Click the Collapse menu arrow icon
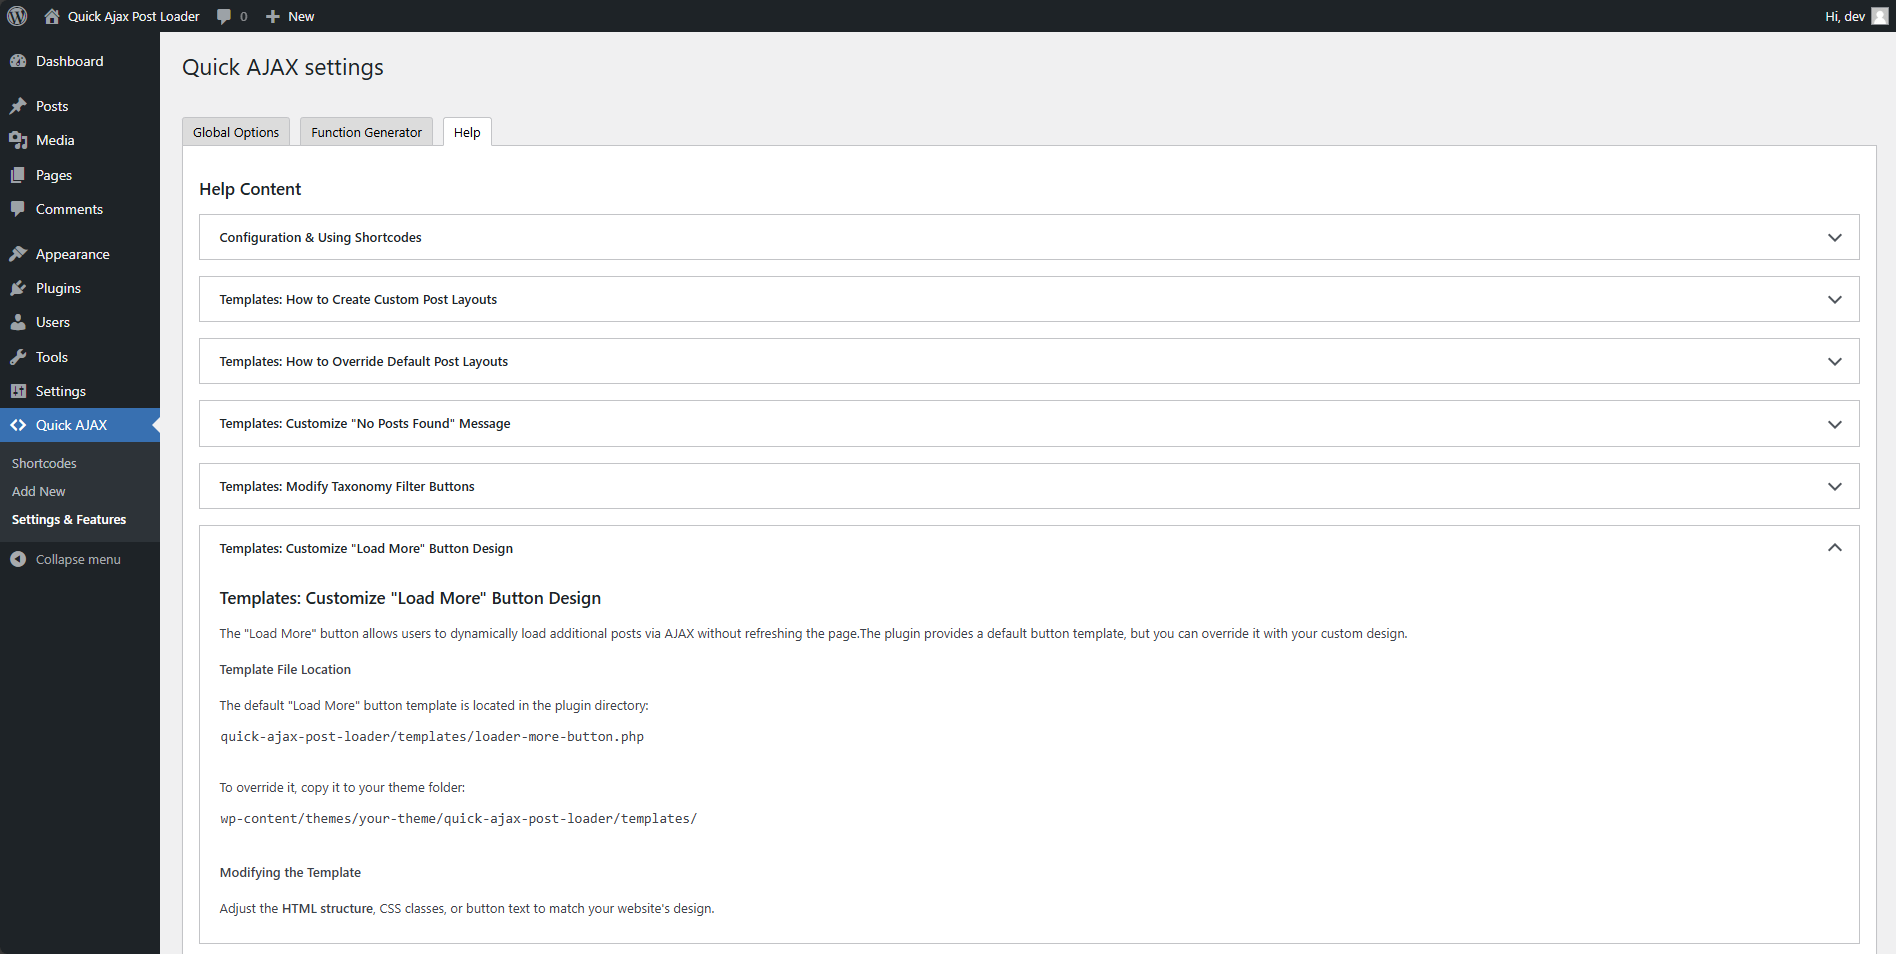 click(18, 559)
